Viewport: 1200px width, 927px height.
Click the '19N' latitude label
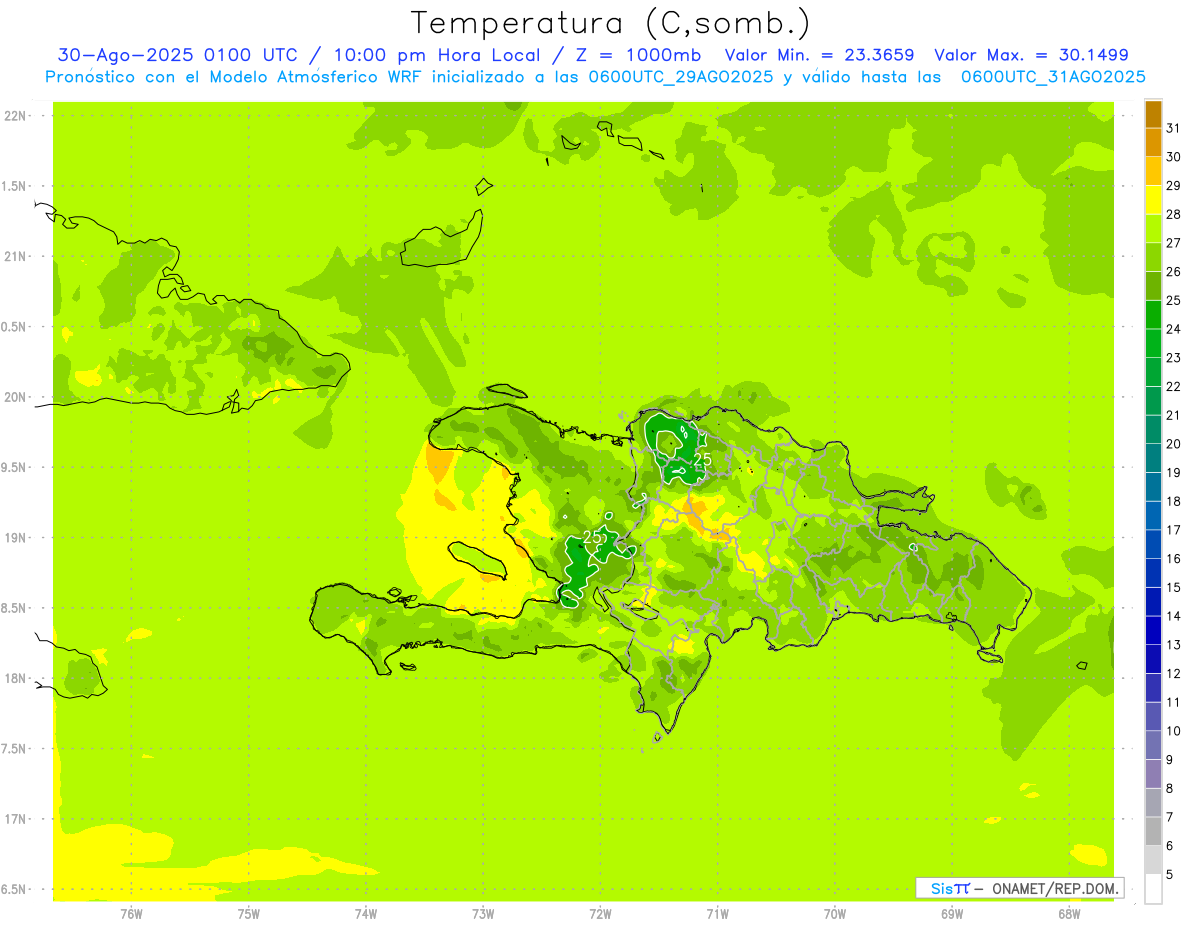16,538
